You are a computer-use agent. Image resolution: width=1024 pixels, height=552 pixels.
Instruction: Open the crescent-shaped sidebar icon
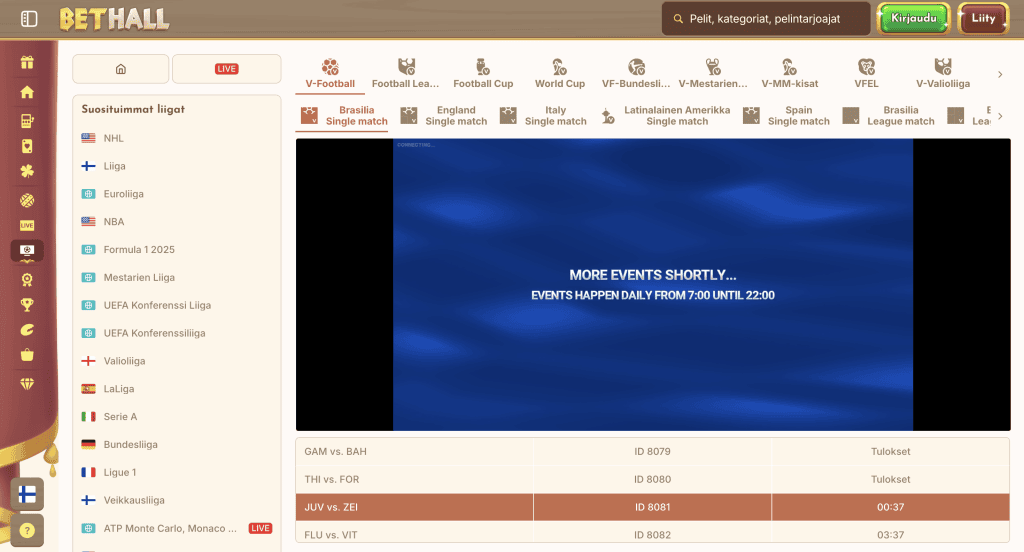click(x=27, y=330)
